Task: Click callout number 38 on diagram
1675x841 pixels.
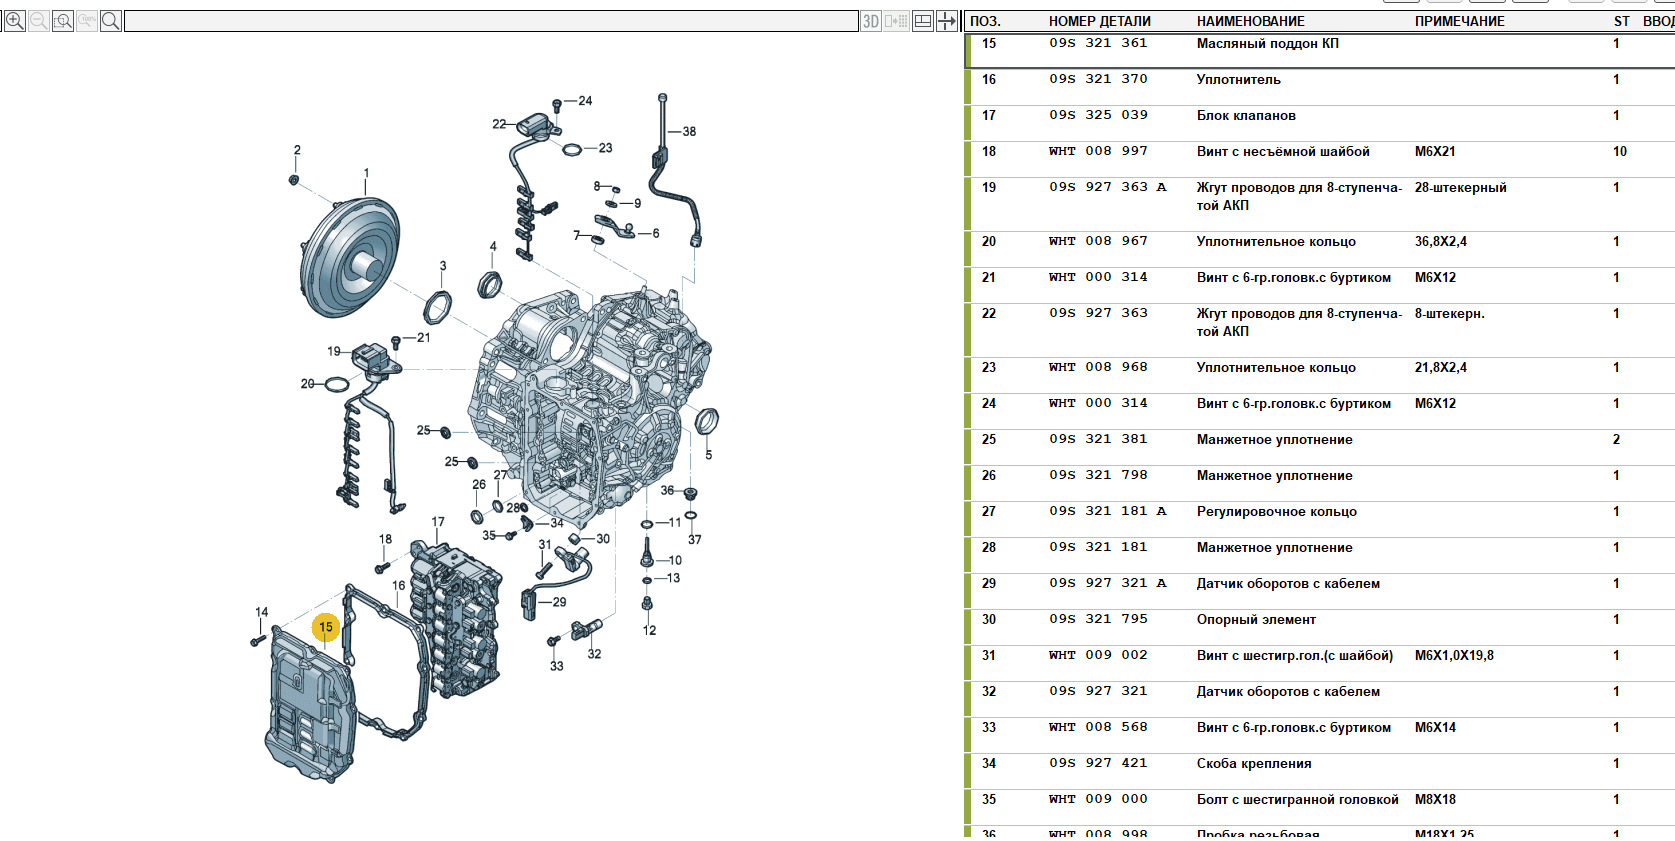Action: click(689, 131)
